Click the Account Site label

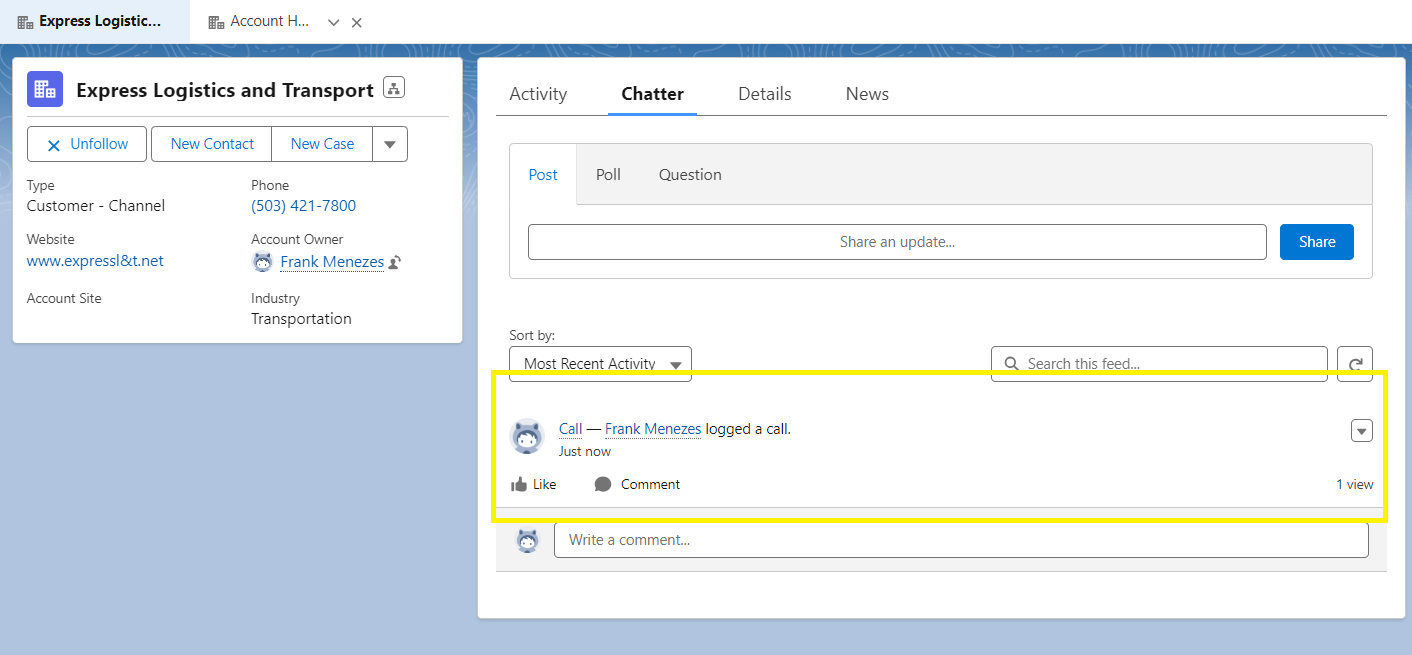pyautogui.click(x=64, y=299)
